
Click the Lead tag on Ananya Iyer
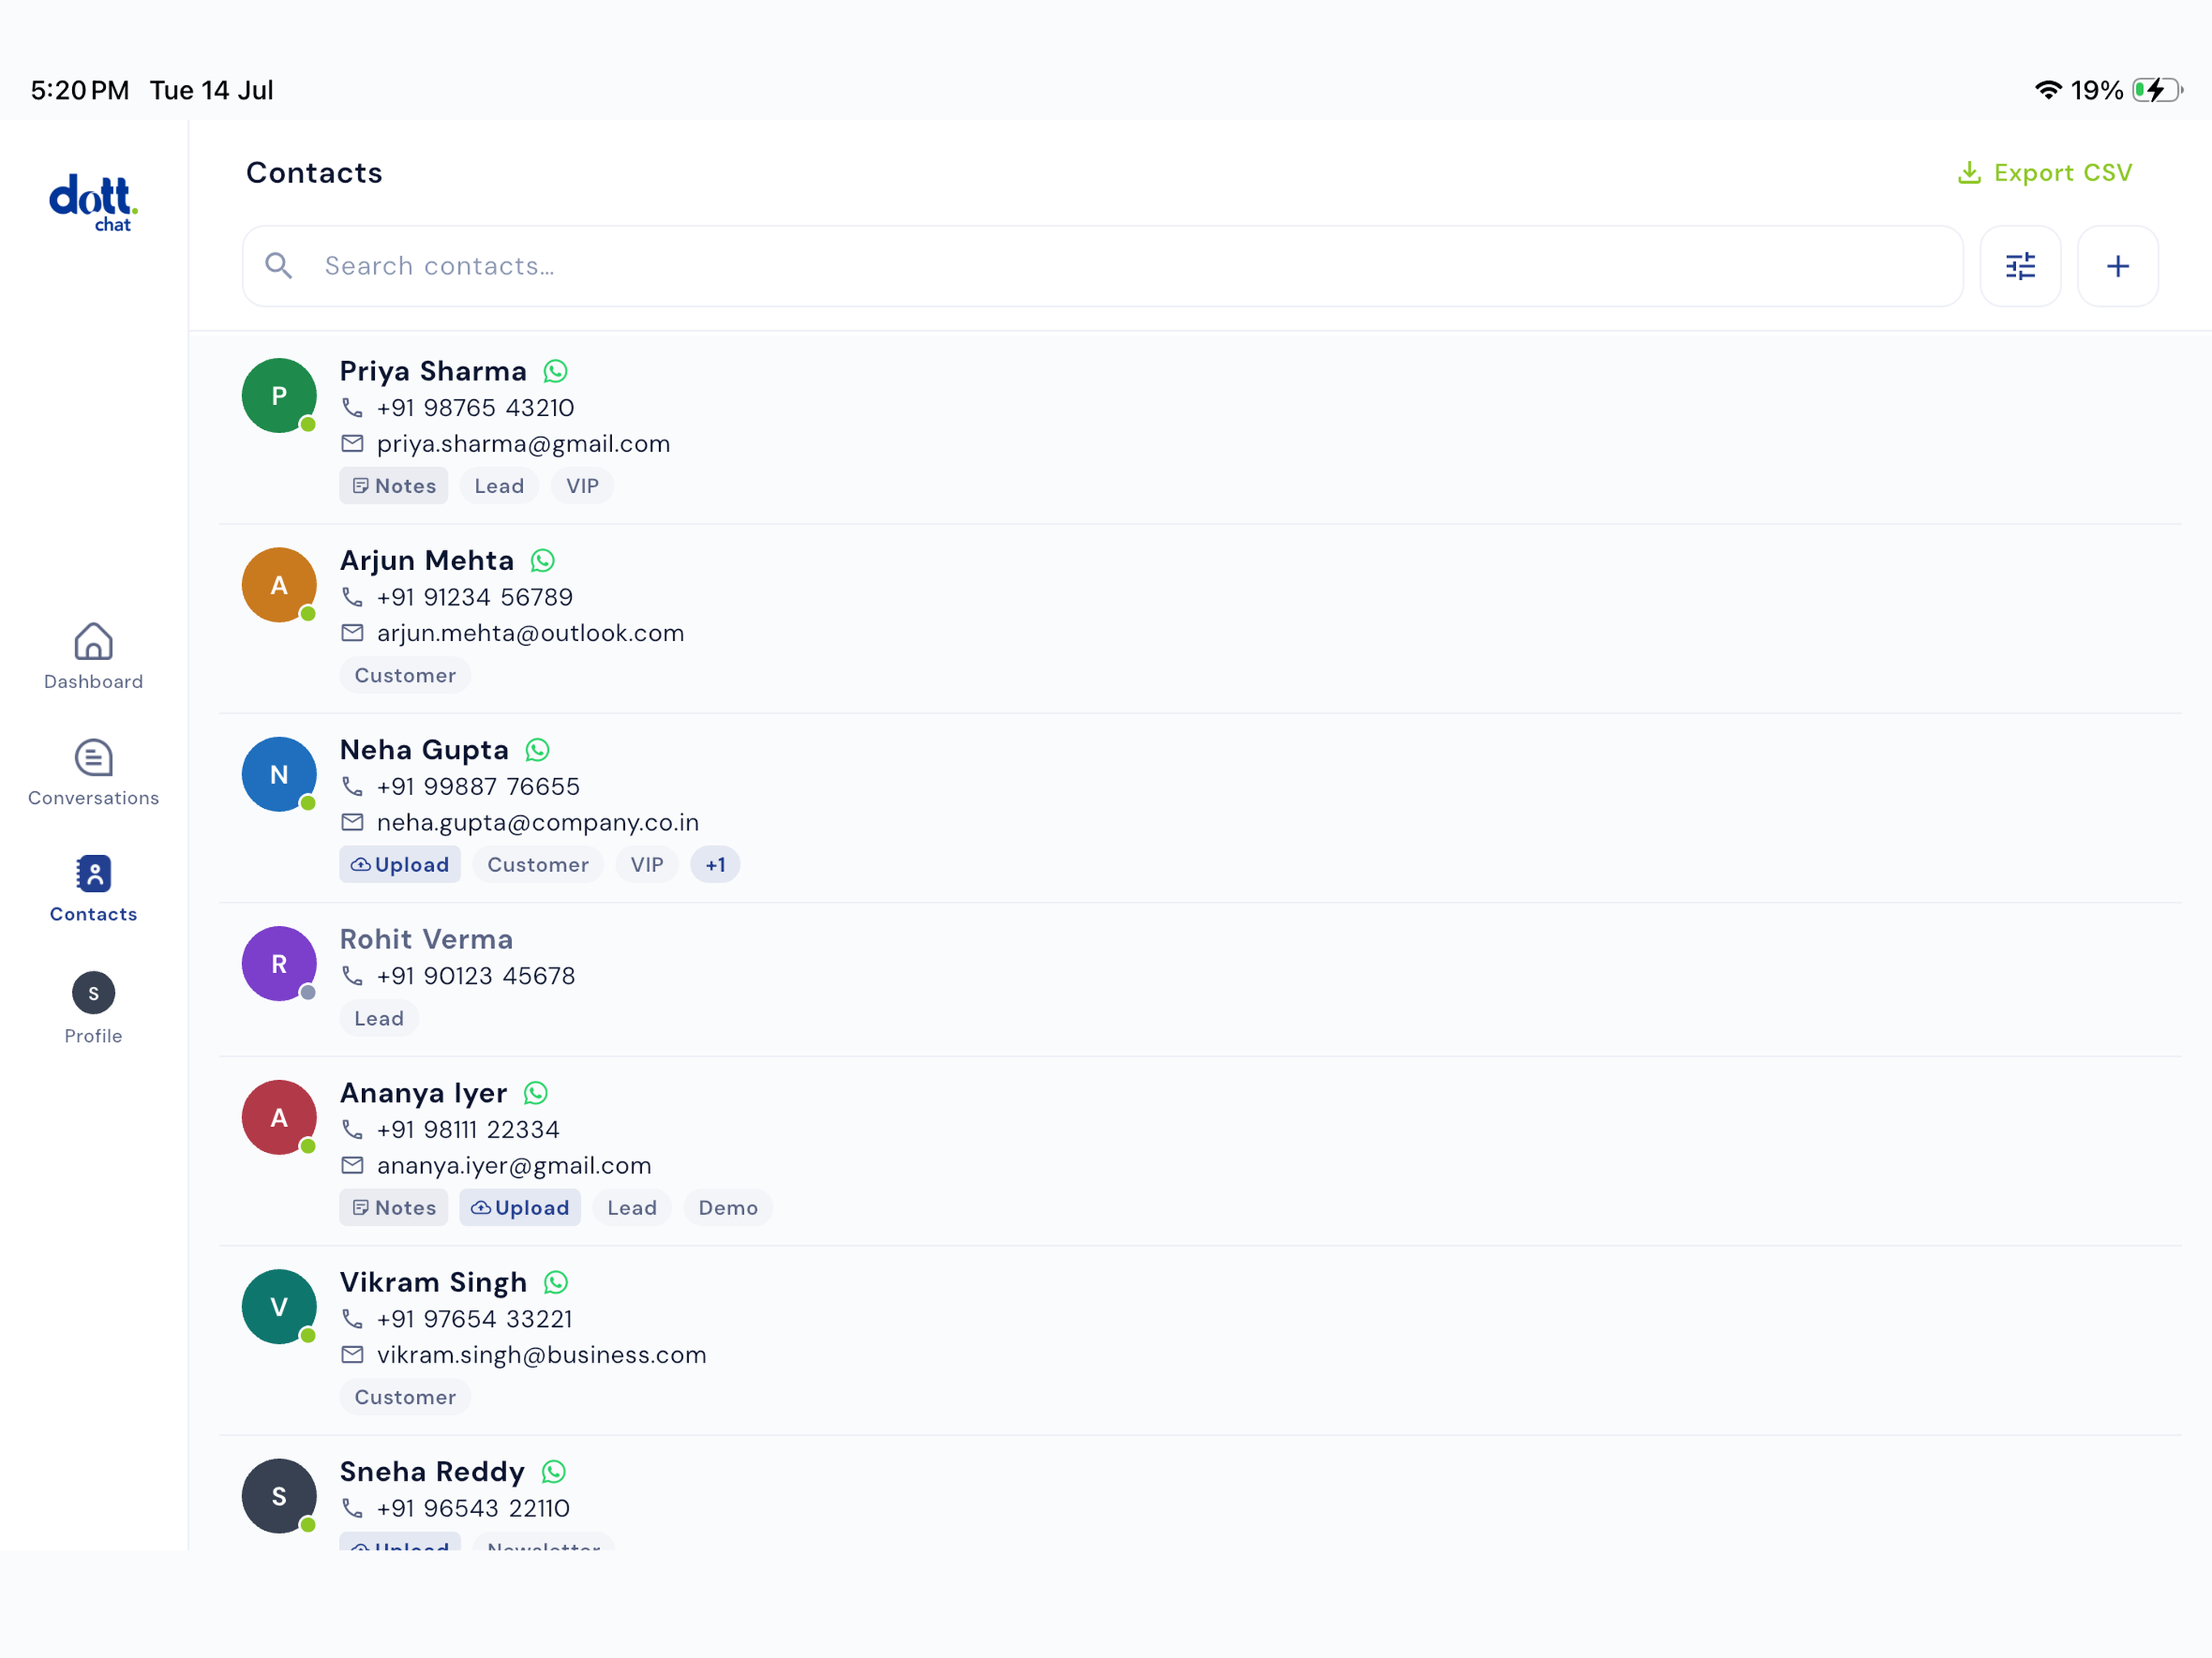pyautogui.click(x=632, y=1208)
